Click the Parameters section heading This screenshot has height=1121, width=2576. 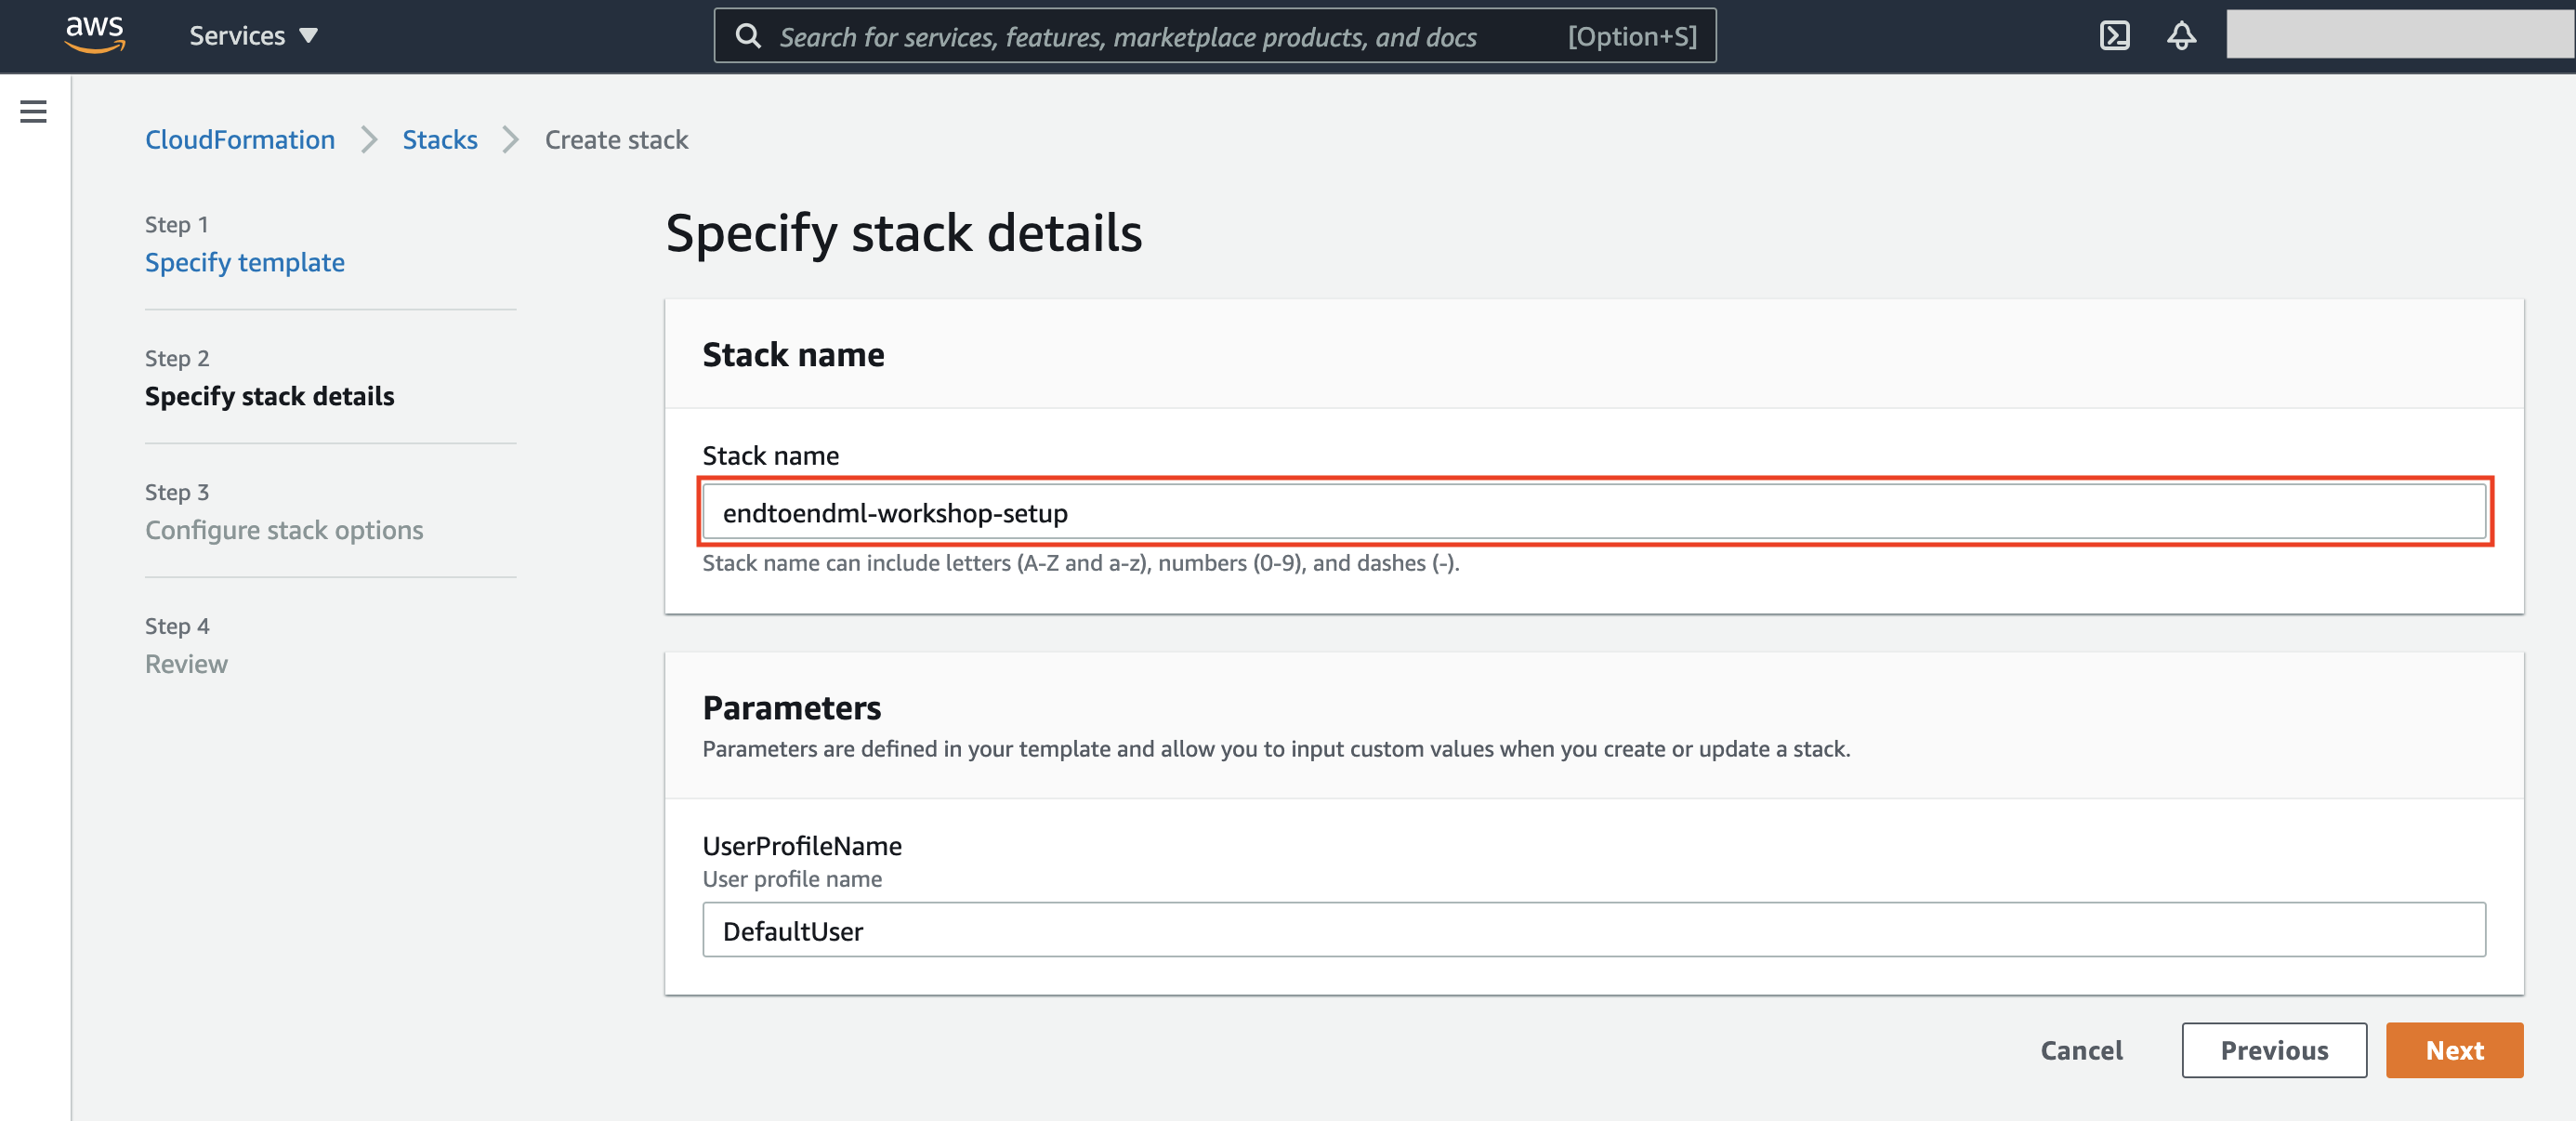coord(791,708)
